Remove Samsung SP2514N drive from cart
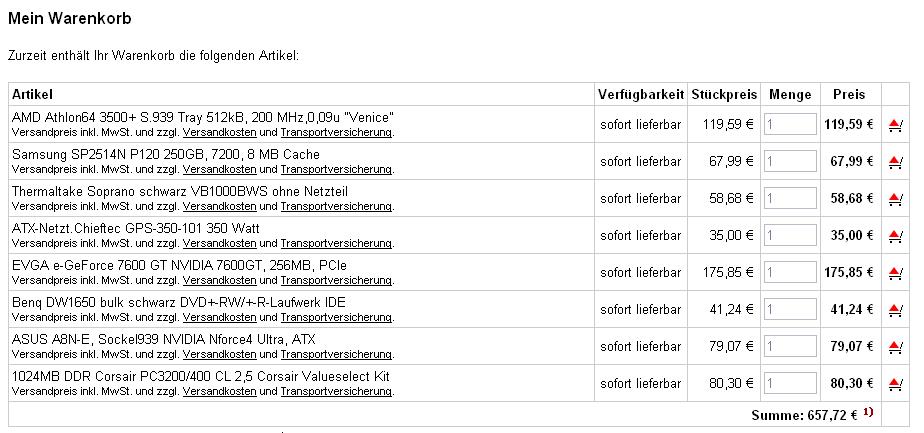Viewport: 924px width, 433px height. tap(895, 162)
